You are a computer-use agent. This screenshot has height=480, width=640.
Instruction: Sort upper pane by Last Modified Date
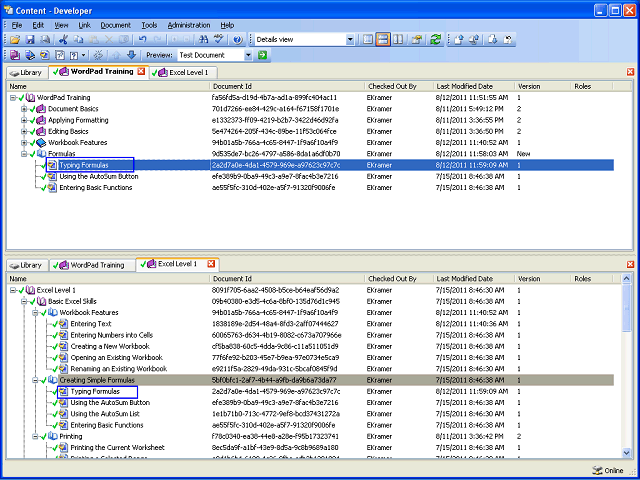pyautogui.click(x=474, y=87)
